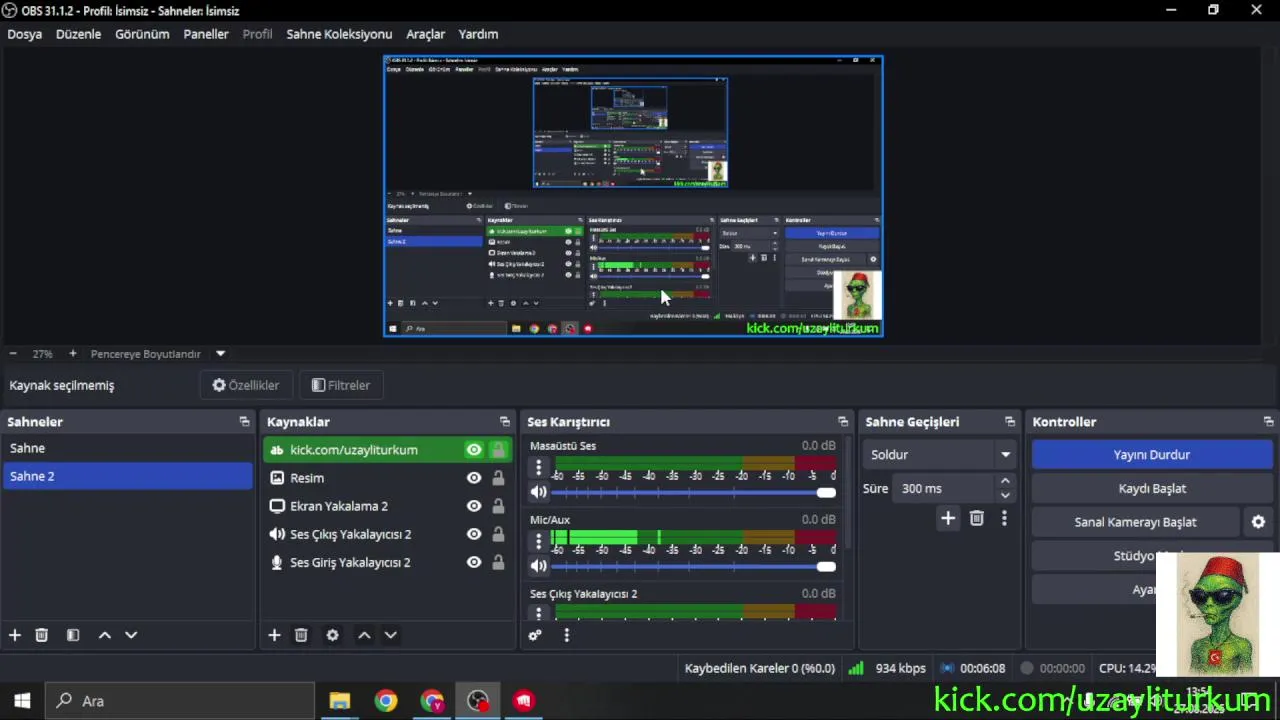Add a new scene transition plus icon

tap(948, 518)
